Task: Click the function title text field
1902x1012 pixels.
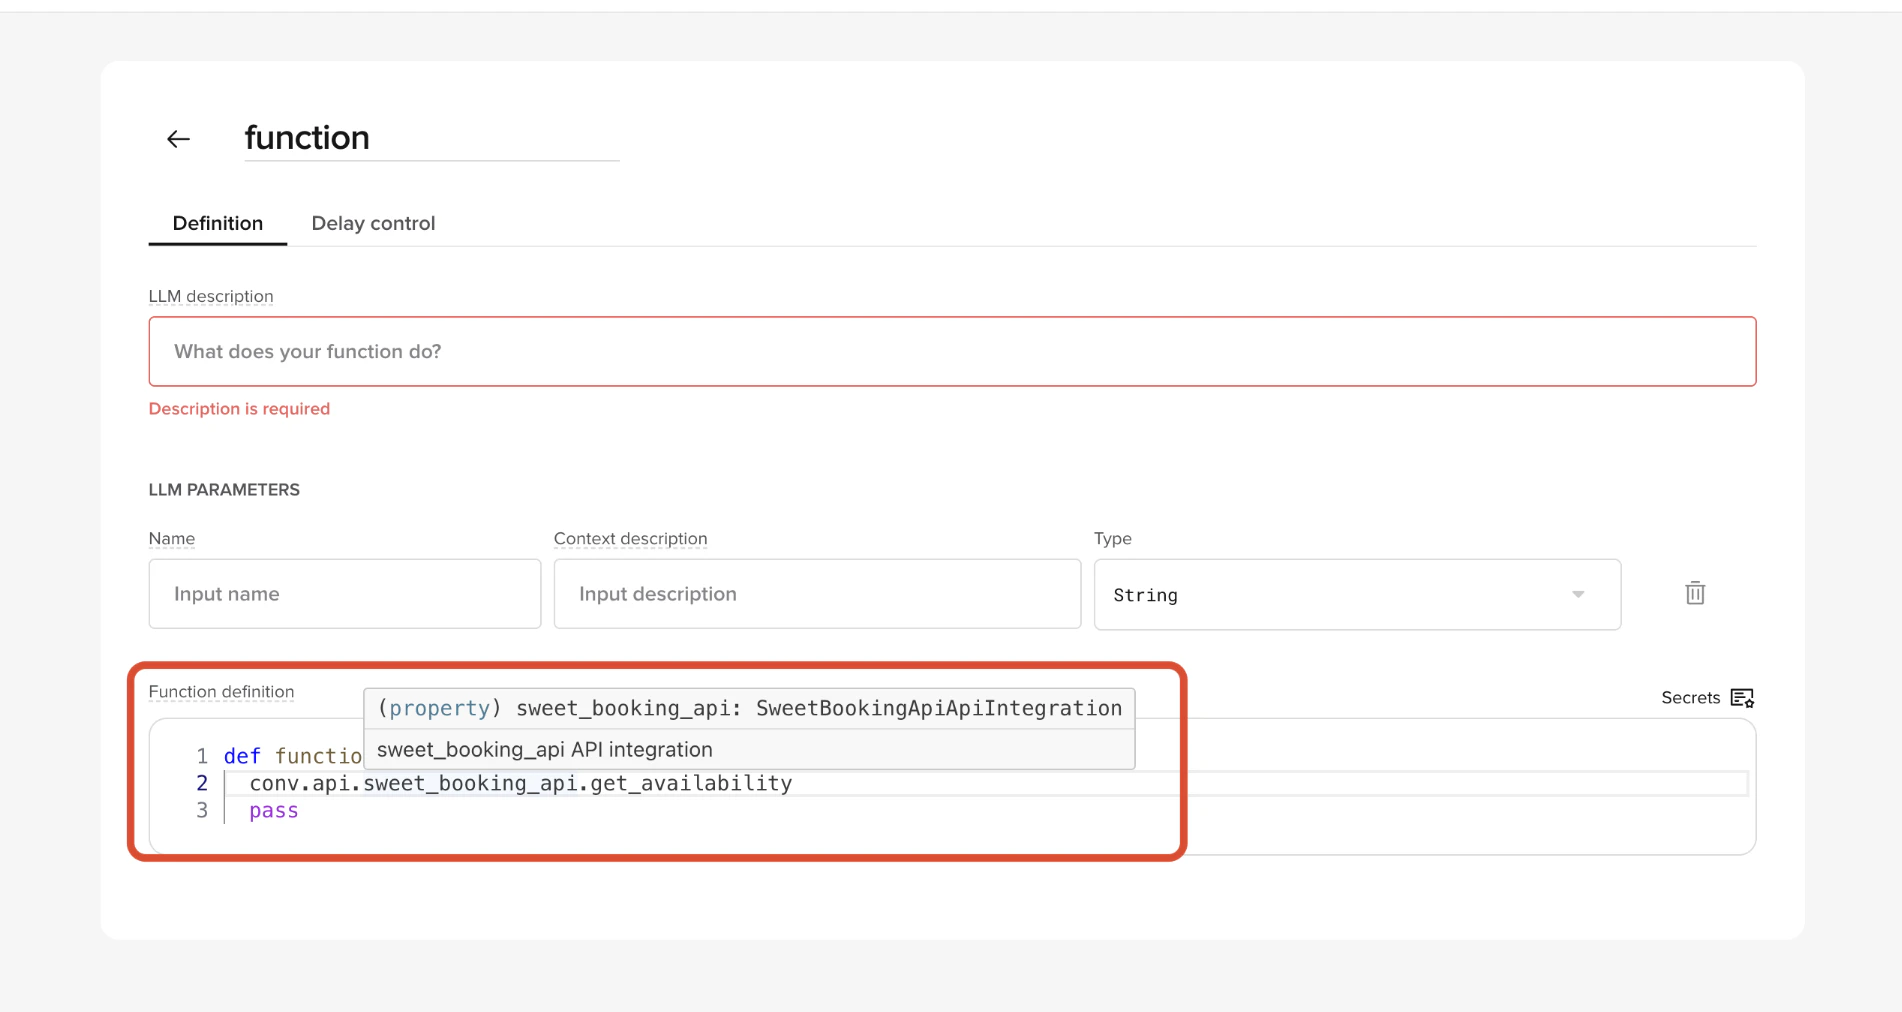Action: 430,138
